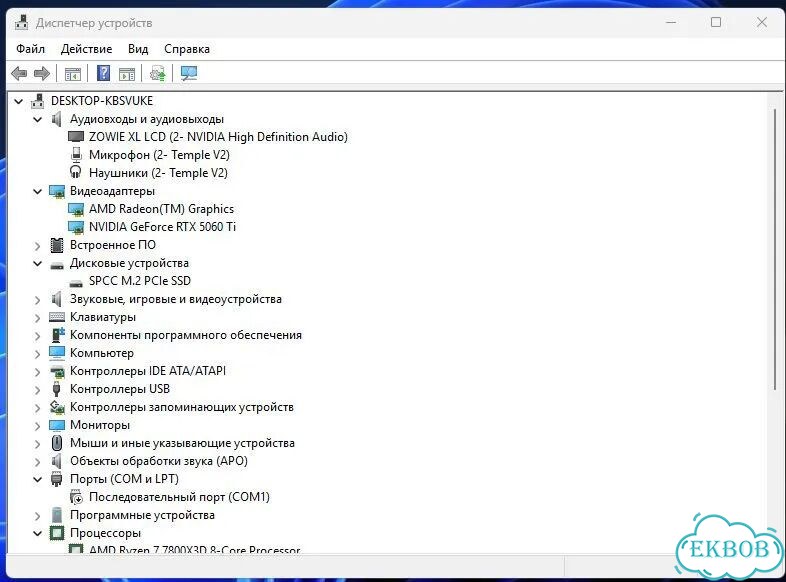The width and height of the screenshot is (786, 582).
Task: Show or hide the action pane
Action: 127,74
